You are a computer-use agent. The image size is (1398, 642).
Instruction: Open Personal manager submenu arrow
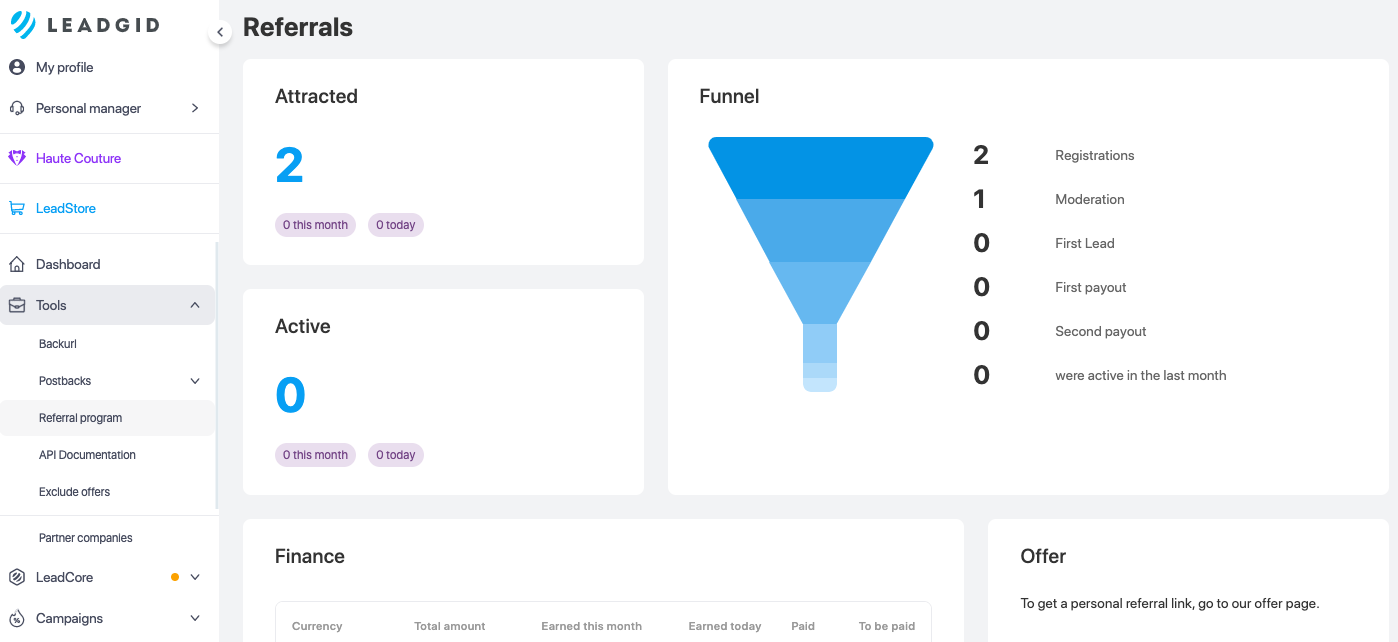(195, 108)
